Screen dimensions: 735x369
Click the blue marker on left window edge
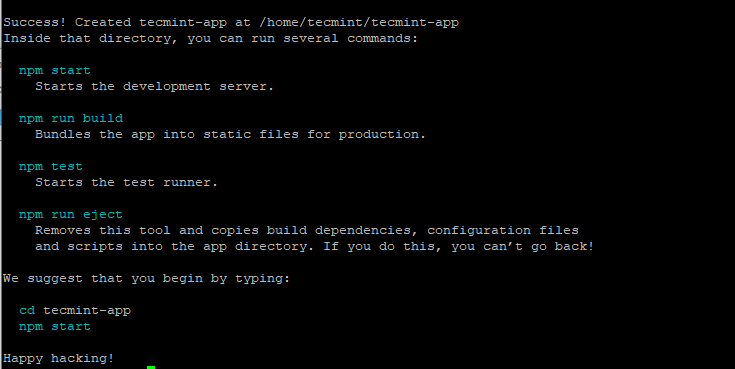coord(1,117)
